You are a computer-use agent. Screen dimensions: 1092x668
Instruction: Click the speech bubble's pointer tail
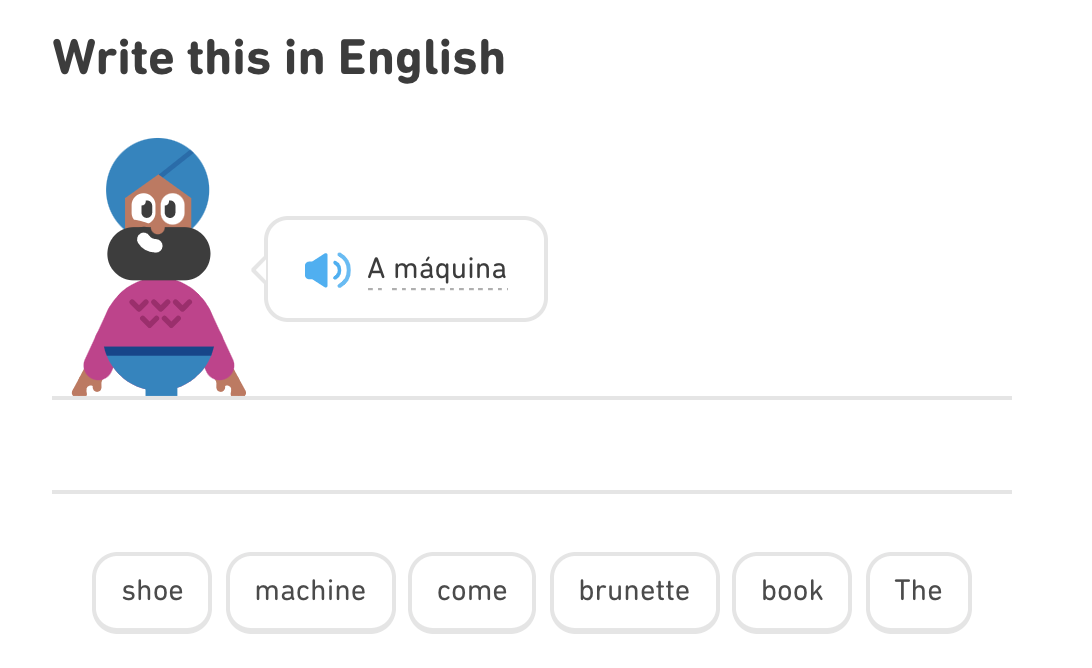pos(259,270)
